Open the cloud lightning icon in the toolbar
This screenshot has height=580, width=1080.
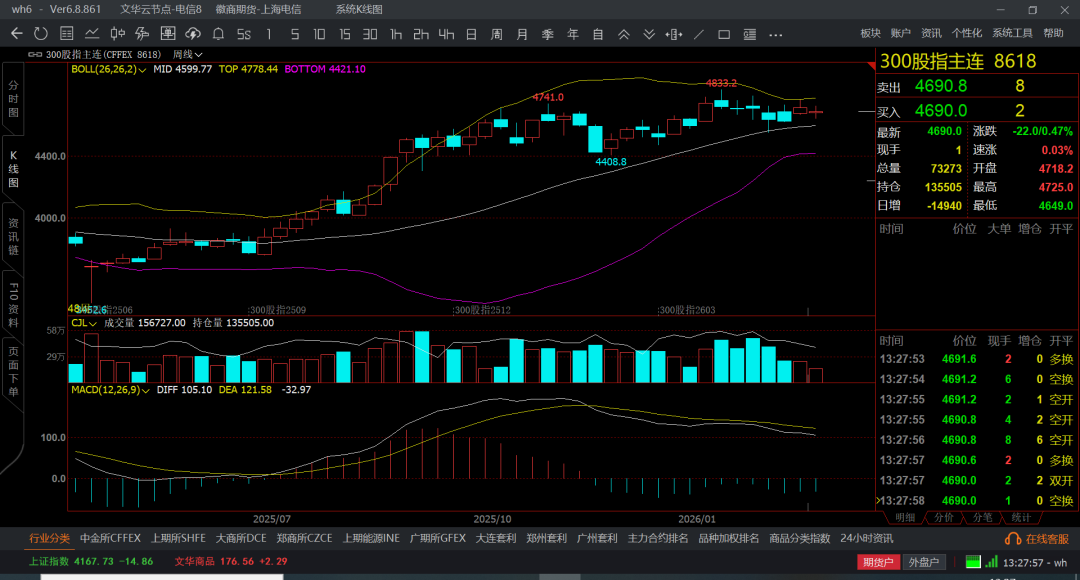(x=194, y=33)
